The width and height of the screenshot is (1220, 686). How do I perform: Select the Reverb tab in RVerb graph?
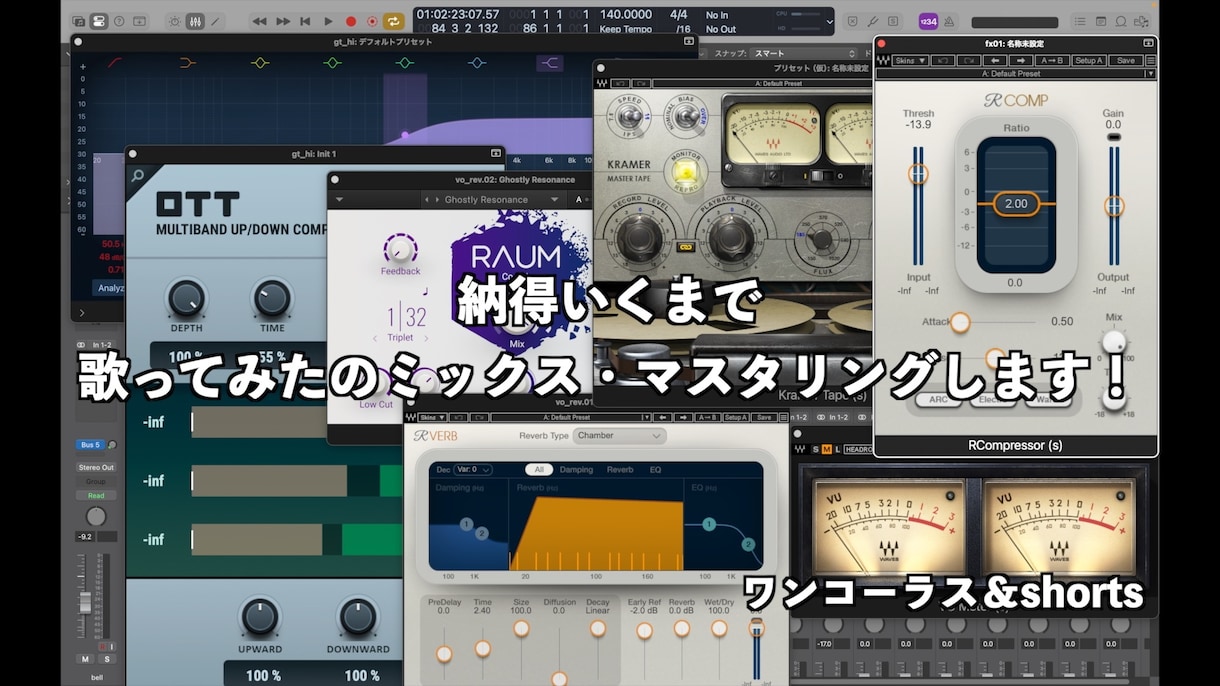coord(620,469)
